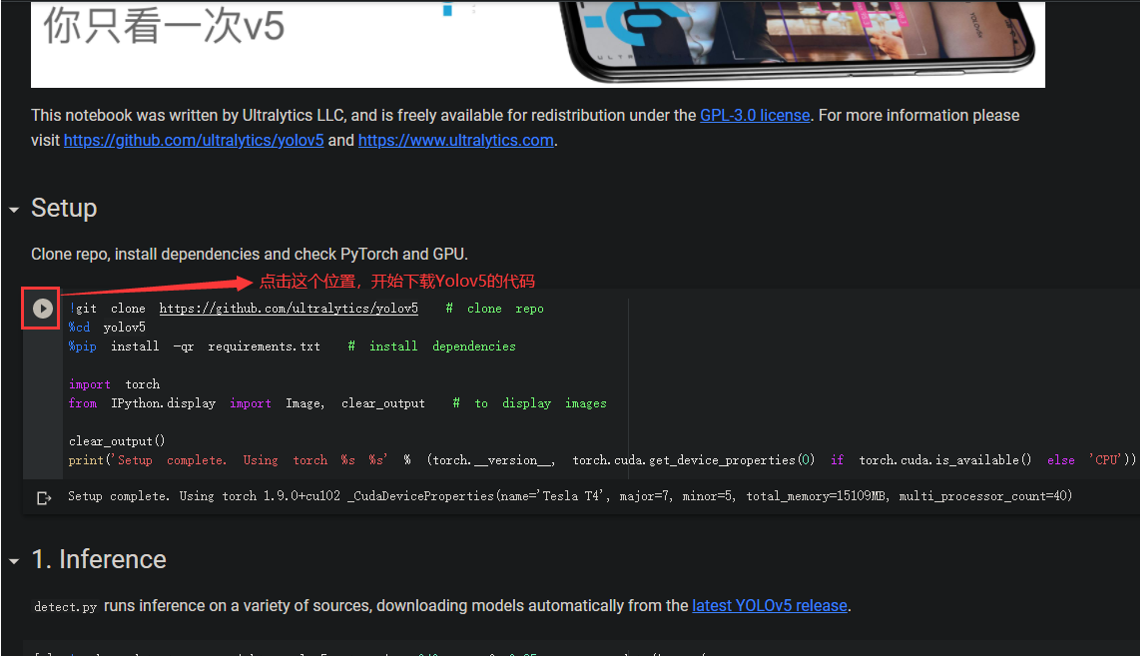1140x656 pixels.
Task: Click the 'Clone repo, install dependencies' description
Action: [x=249, y=255]
